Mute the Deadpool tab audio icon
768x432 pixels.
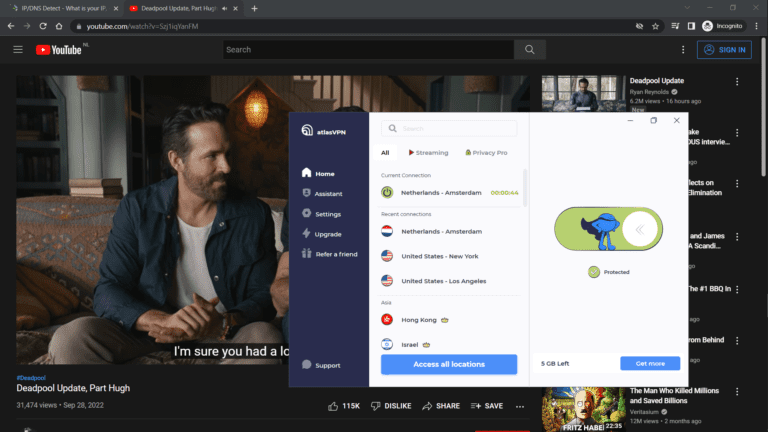tap(224, 8)
